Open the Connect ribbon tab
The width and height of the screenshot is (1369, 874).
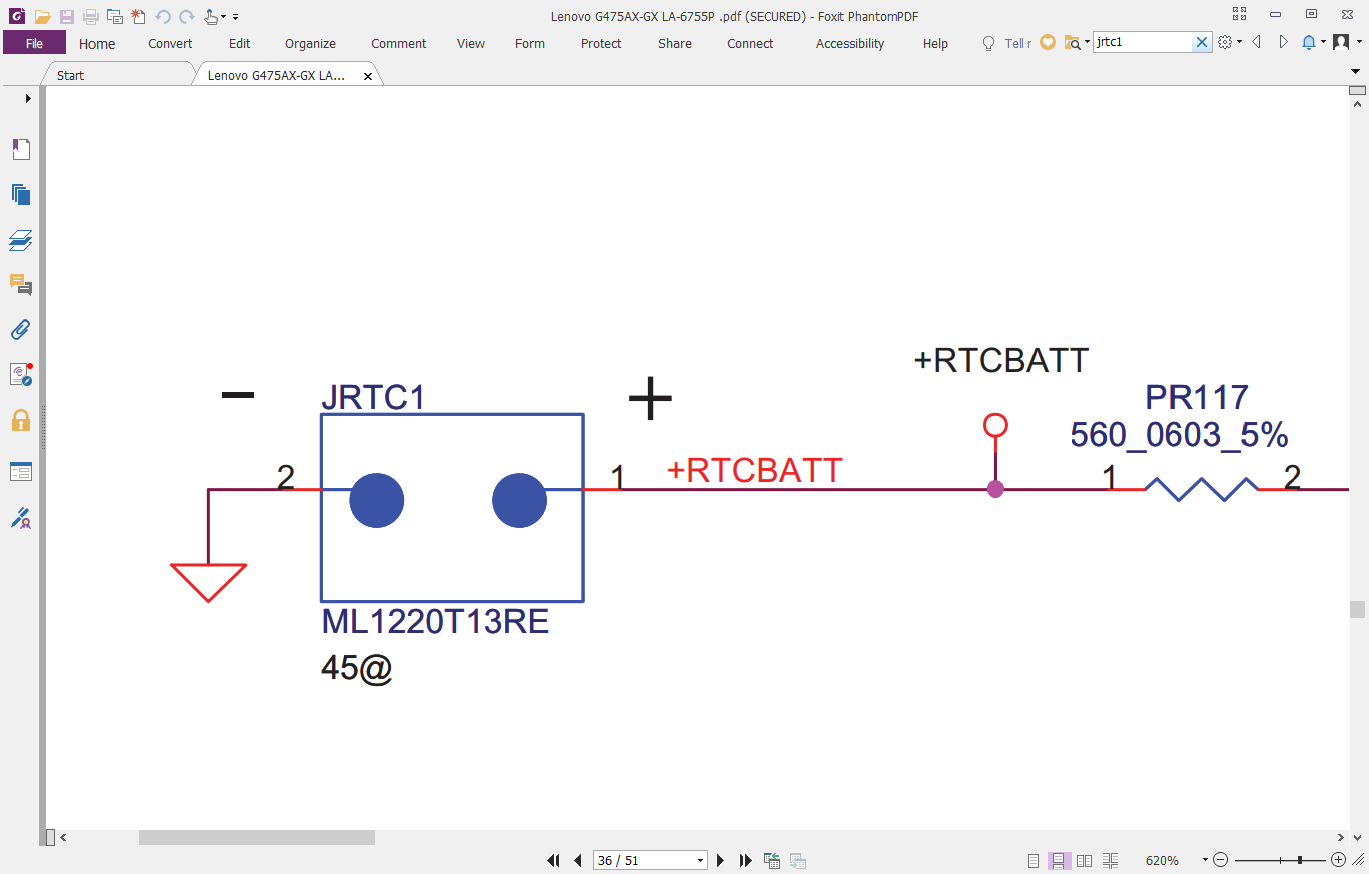coord(750,44)
